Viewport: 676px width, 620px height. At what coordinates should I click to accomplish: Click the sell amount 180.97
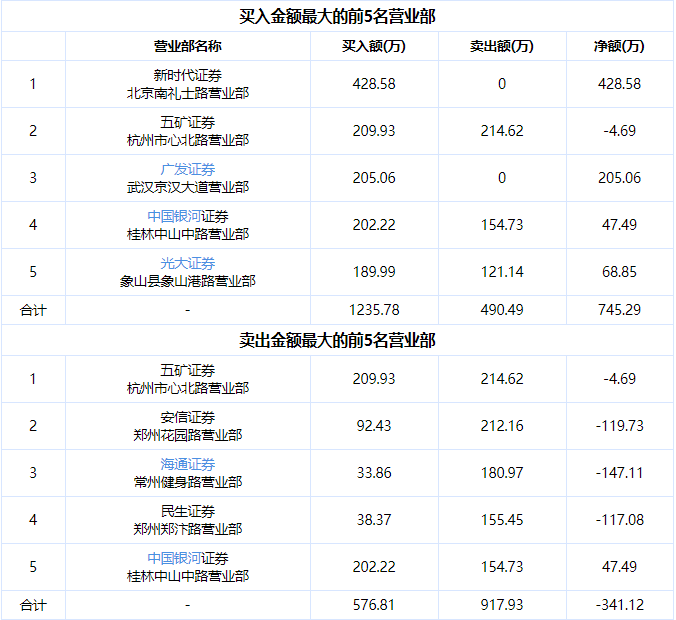[x=502, y=473]
